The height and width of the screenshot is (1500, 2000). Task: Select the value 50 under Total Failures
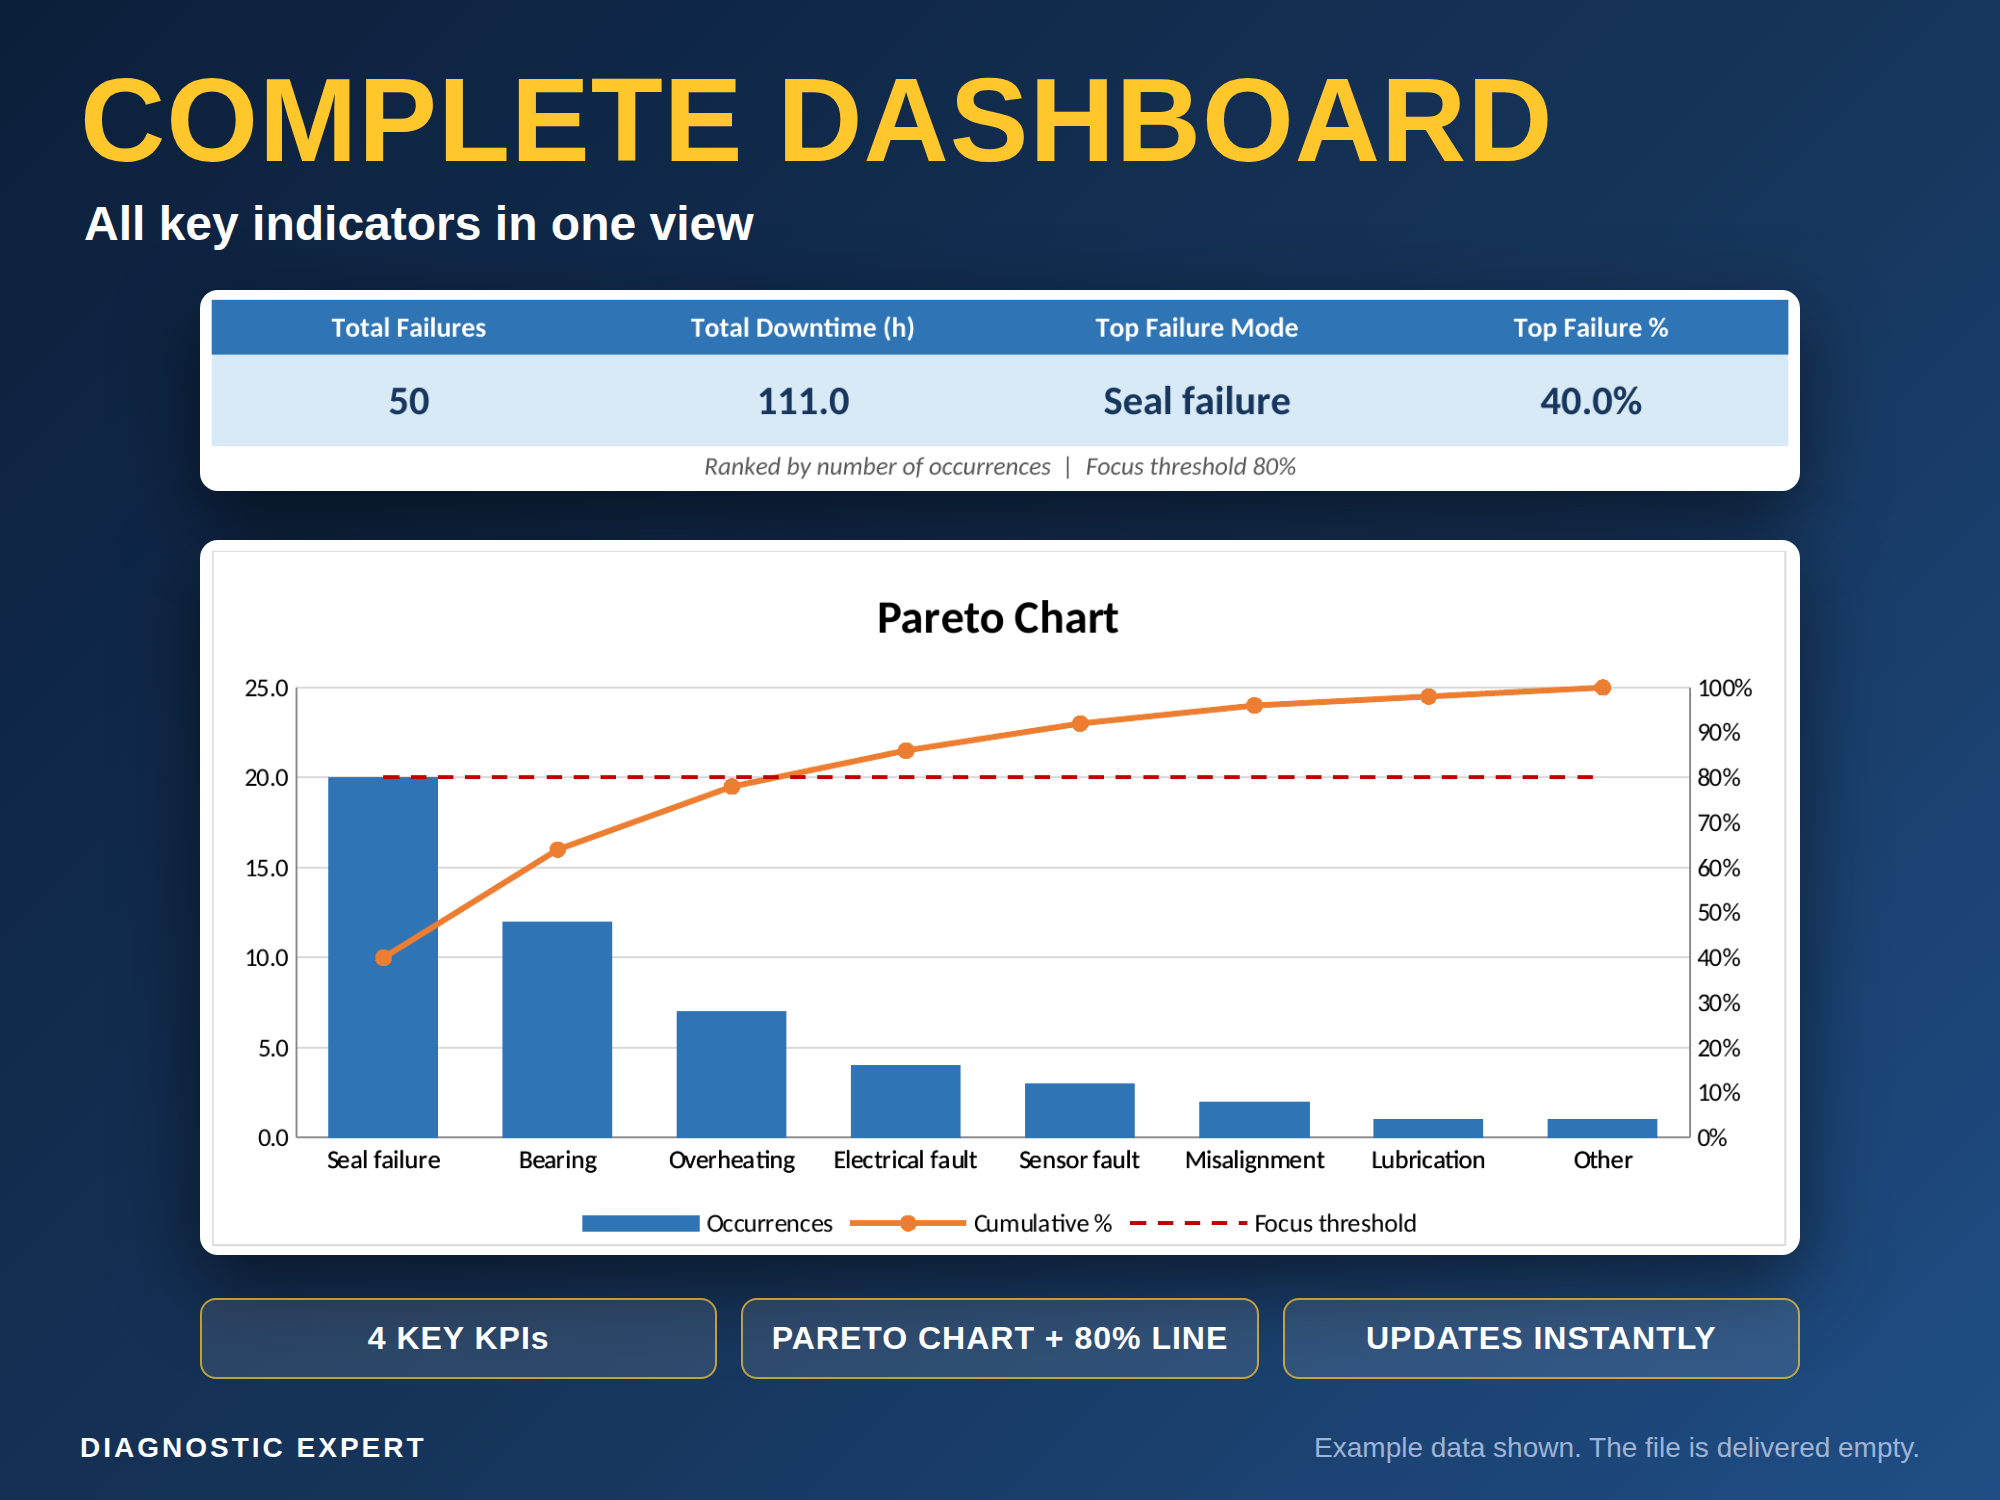[x=409, y=401]
